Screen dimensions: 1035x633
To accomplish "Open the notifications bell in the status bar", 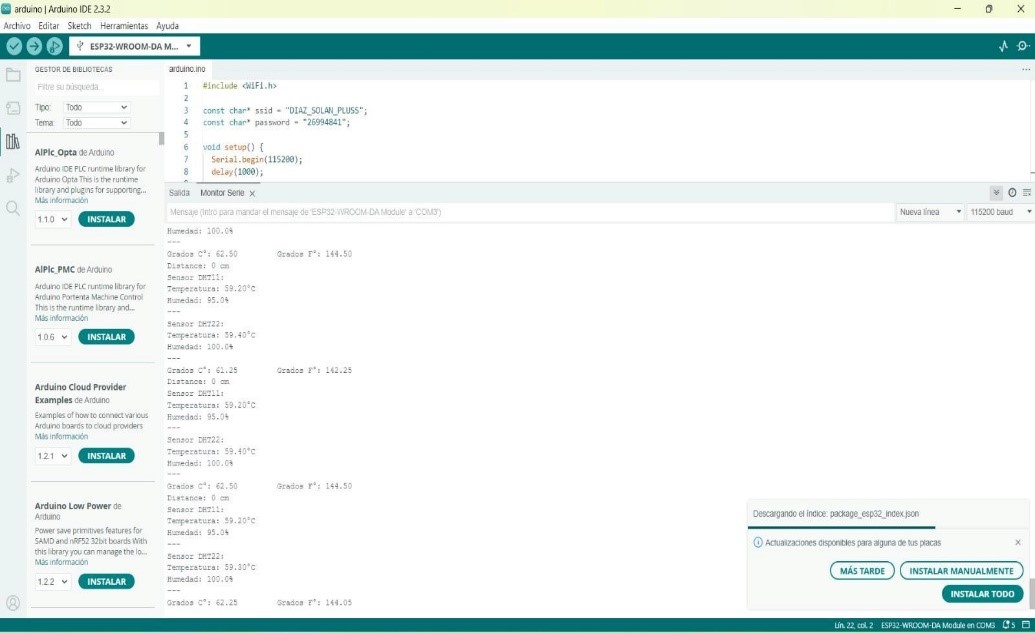I will tap(1009, 625).
